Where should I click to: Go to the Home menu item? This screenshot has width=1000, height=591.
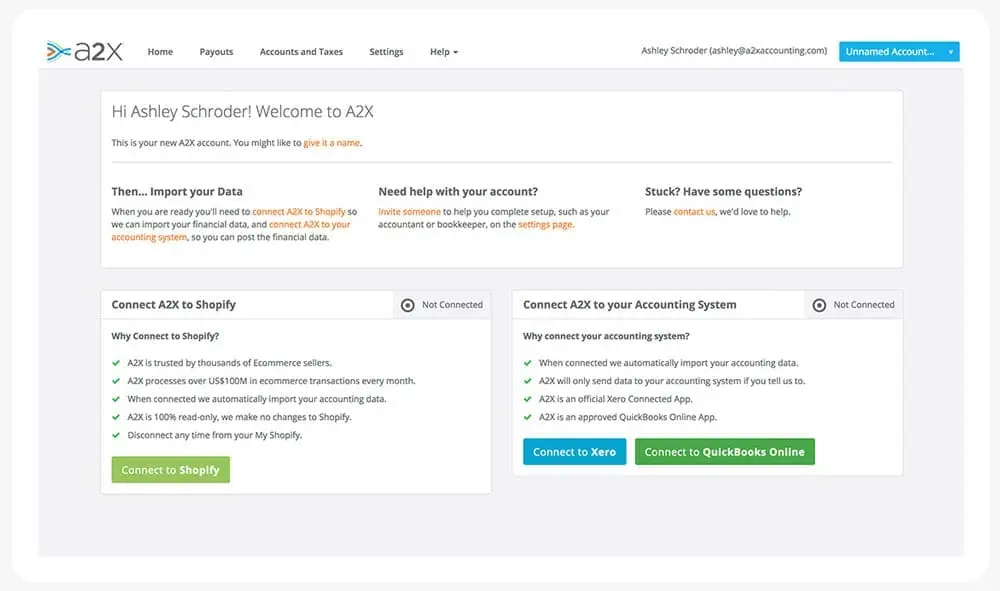coord(160,52)
